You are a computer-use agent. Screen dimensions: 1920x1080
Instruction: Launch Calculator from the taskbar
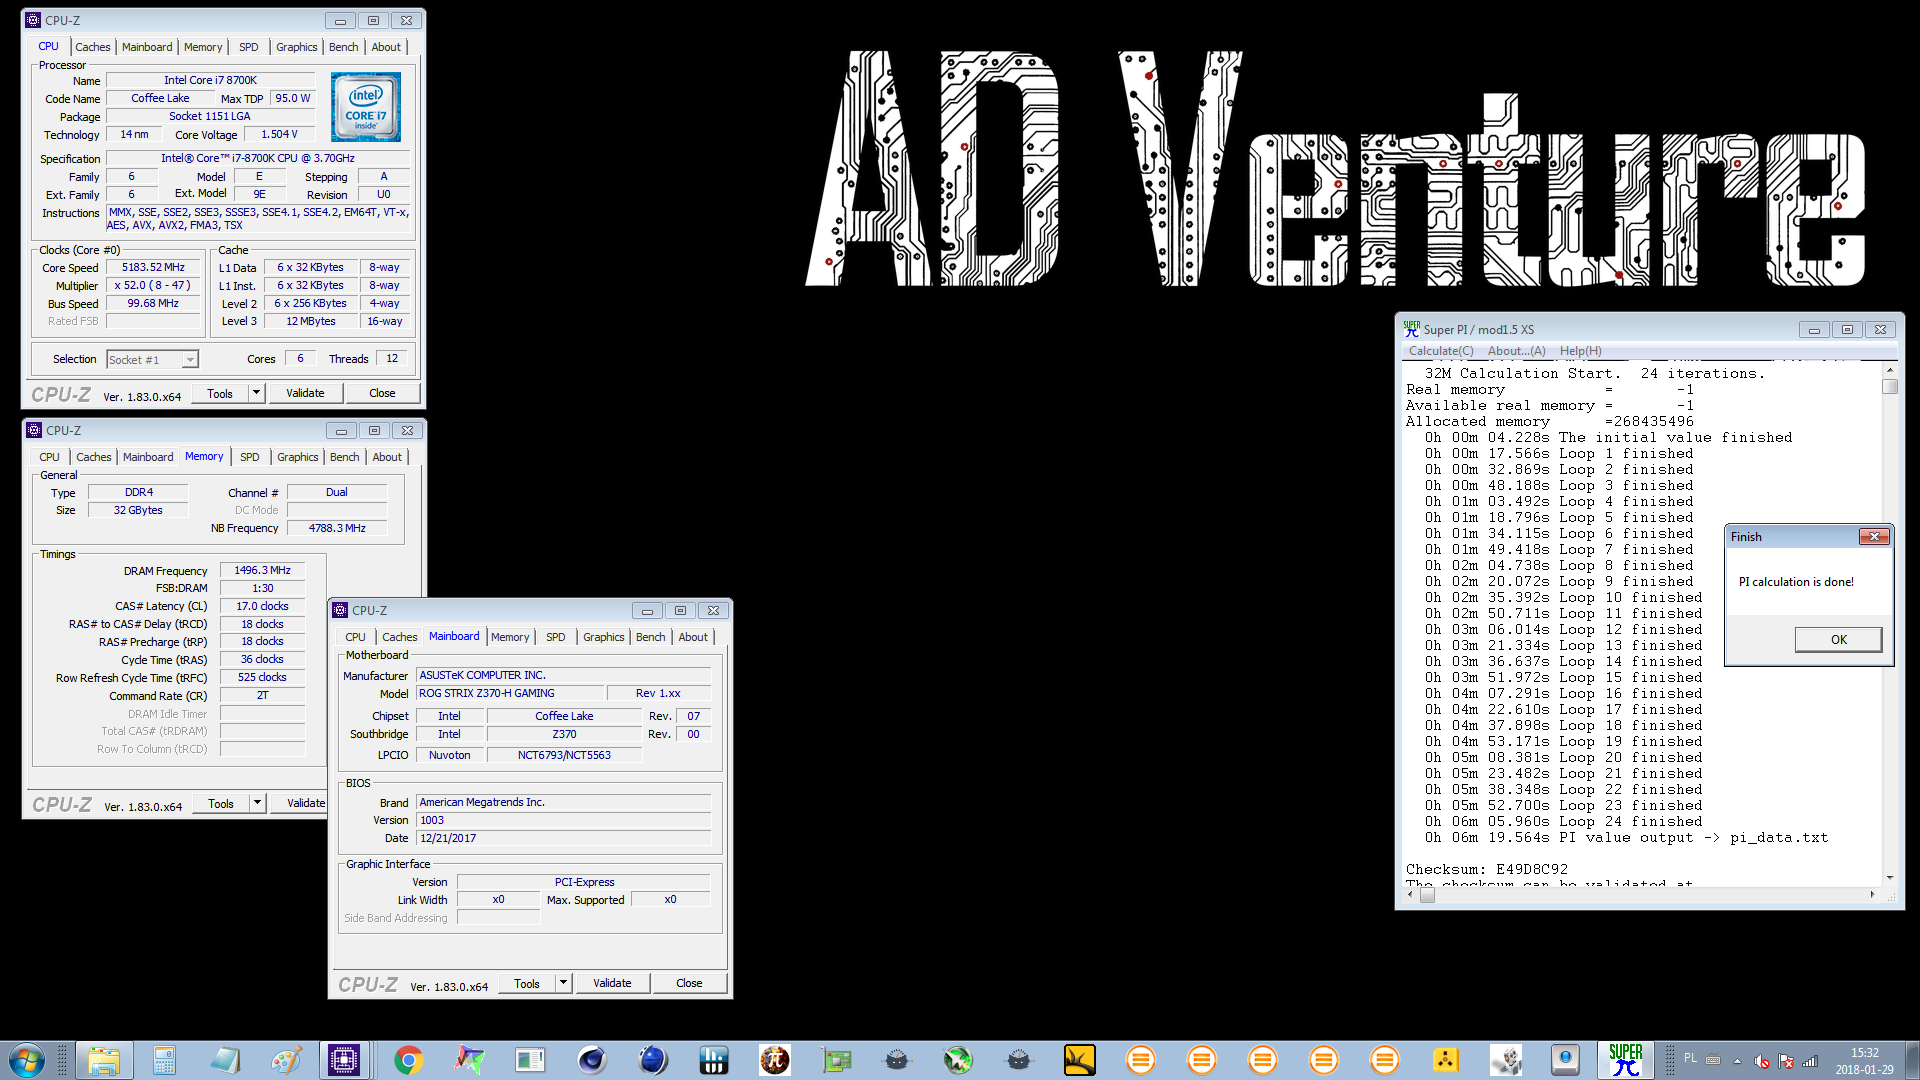[x=164, y=1060]
